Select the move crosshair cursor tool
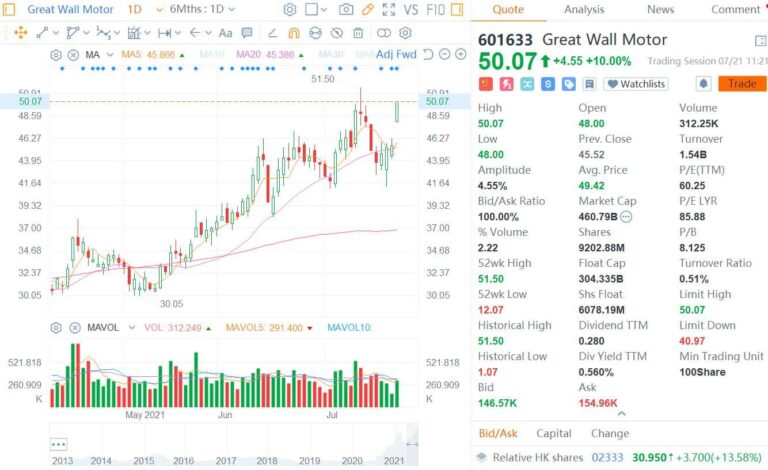The width and height of the screenshot is (768, 470). point(21,33)
